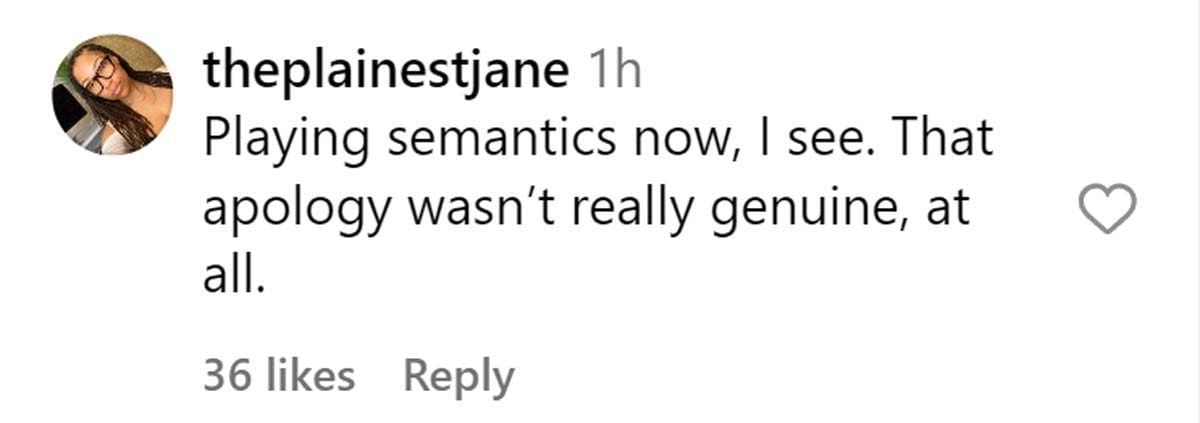This screenshot has width=1200, height=423.
Task: Open the commenter's round avatar
Action: click(x=112, y=95)
